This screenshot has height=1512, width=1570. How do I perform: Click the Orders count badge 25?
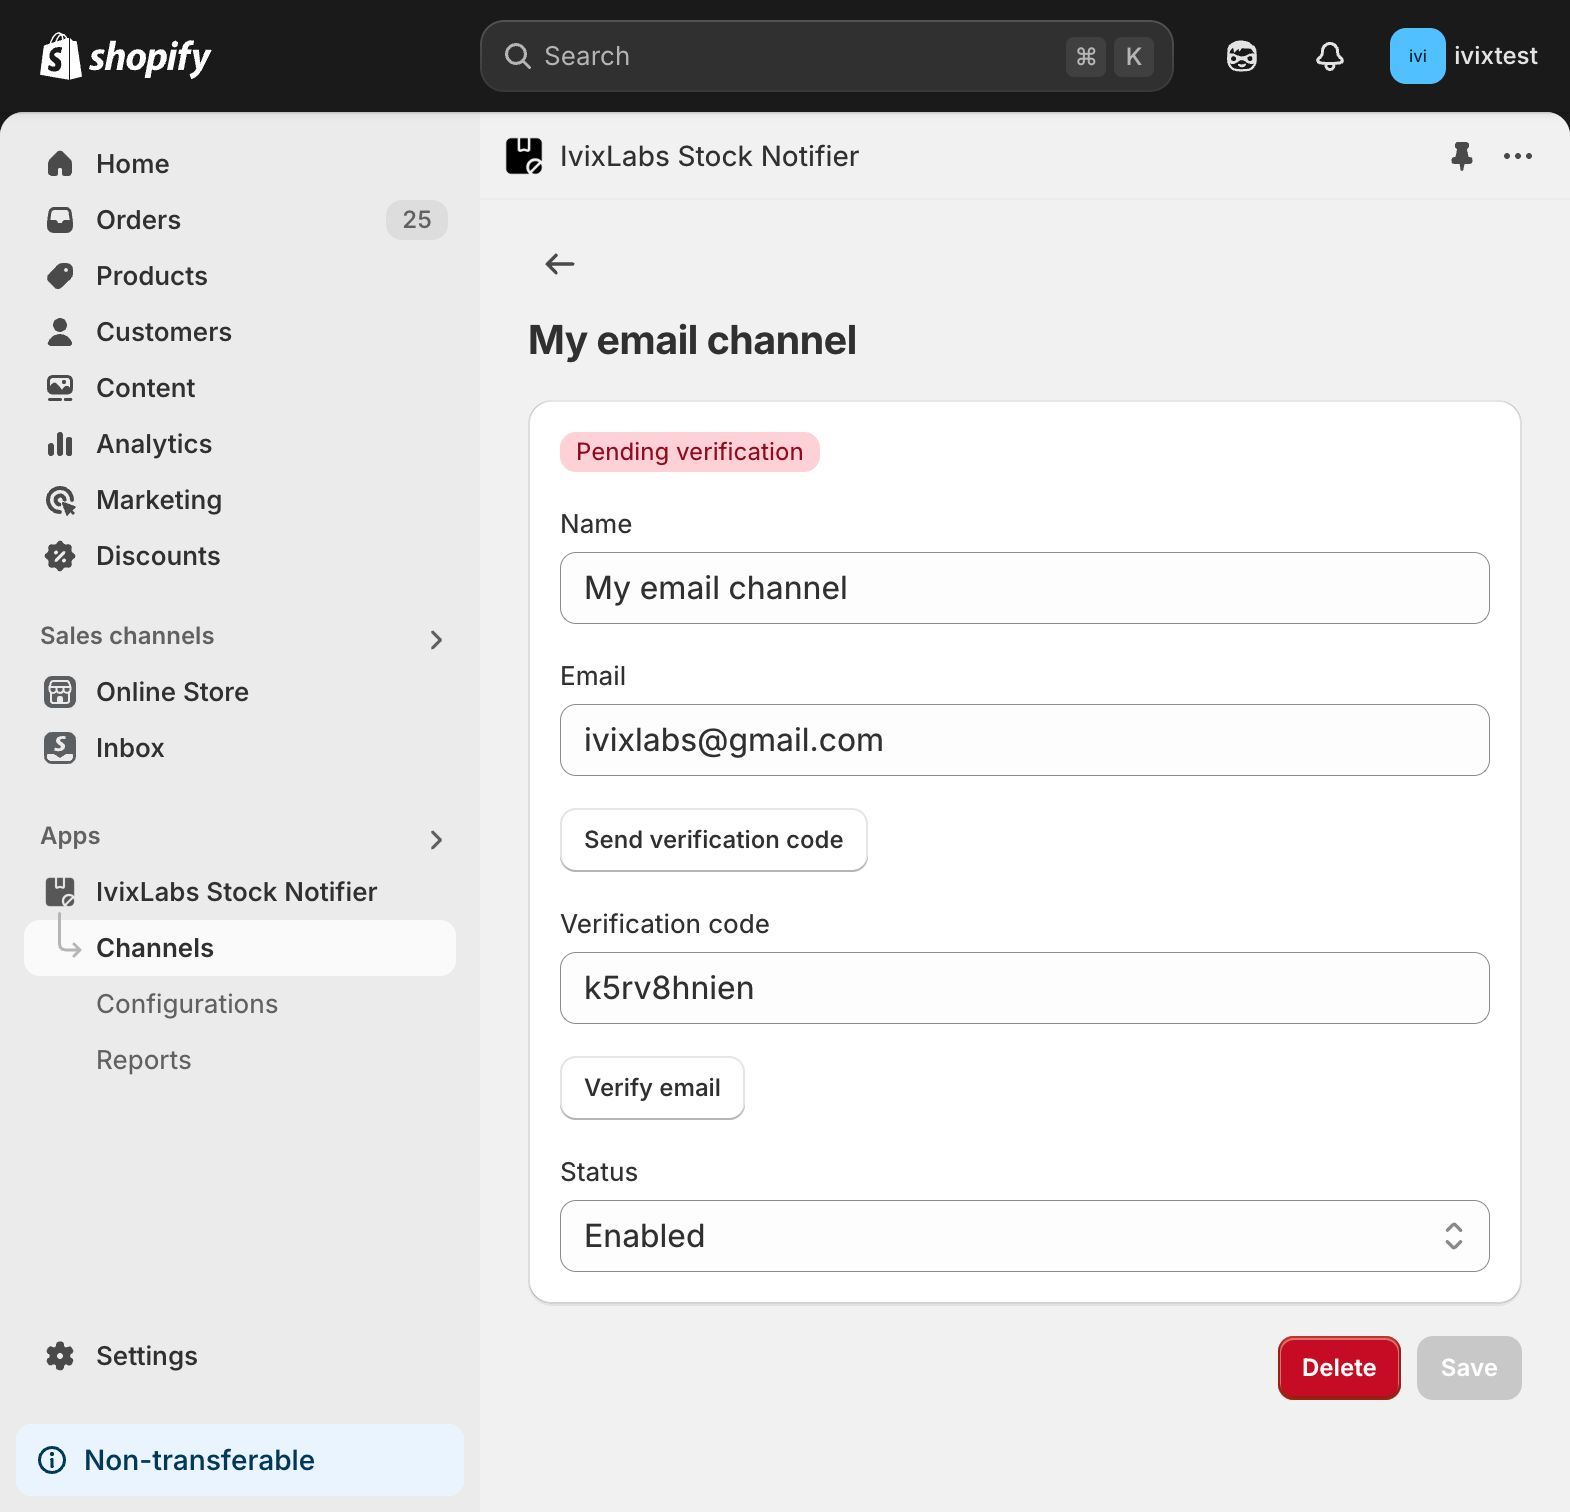[x=417, y=220]
